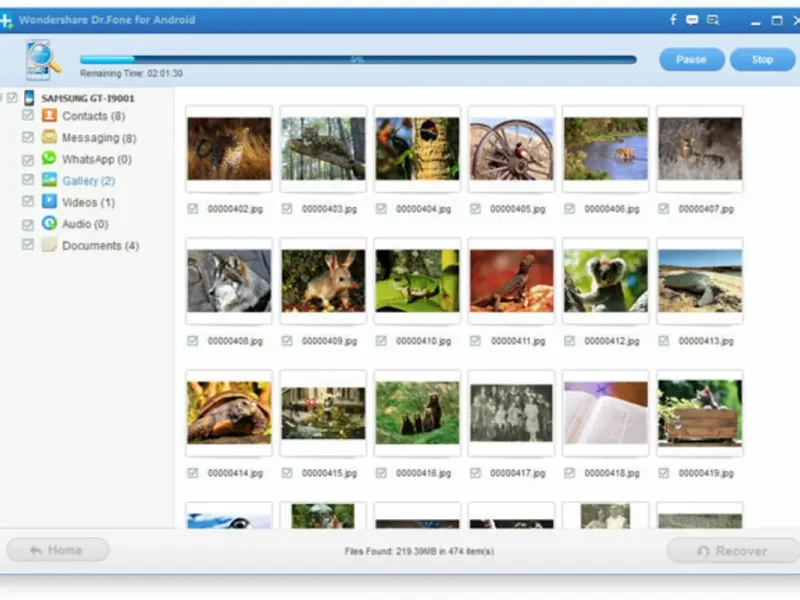800x600 pixels.
Task: Select the green frog thumbnail 00000410.jpg
Action: click(417, 281)
